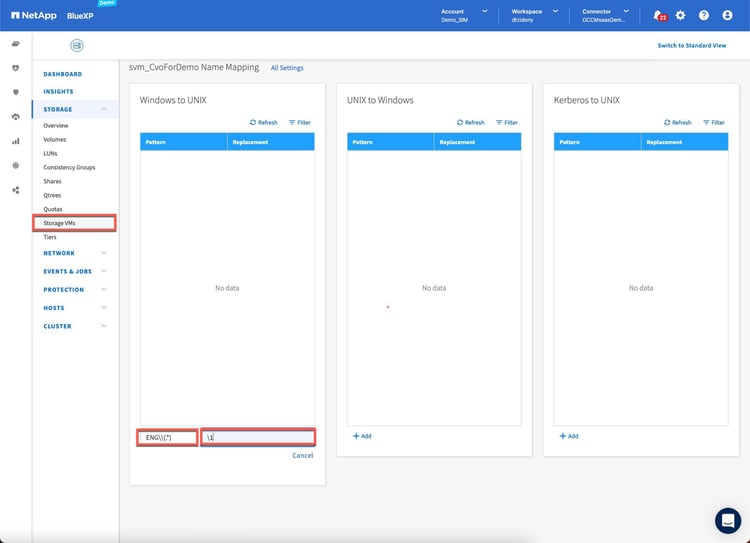Go to Storage VMs in sidebar
Screen dimensions: 750x543
[60, 223]
